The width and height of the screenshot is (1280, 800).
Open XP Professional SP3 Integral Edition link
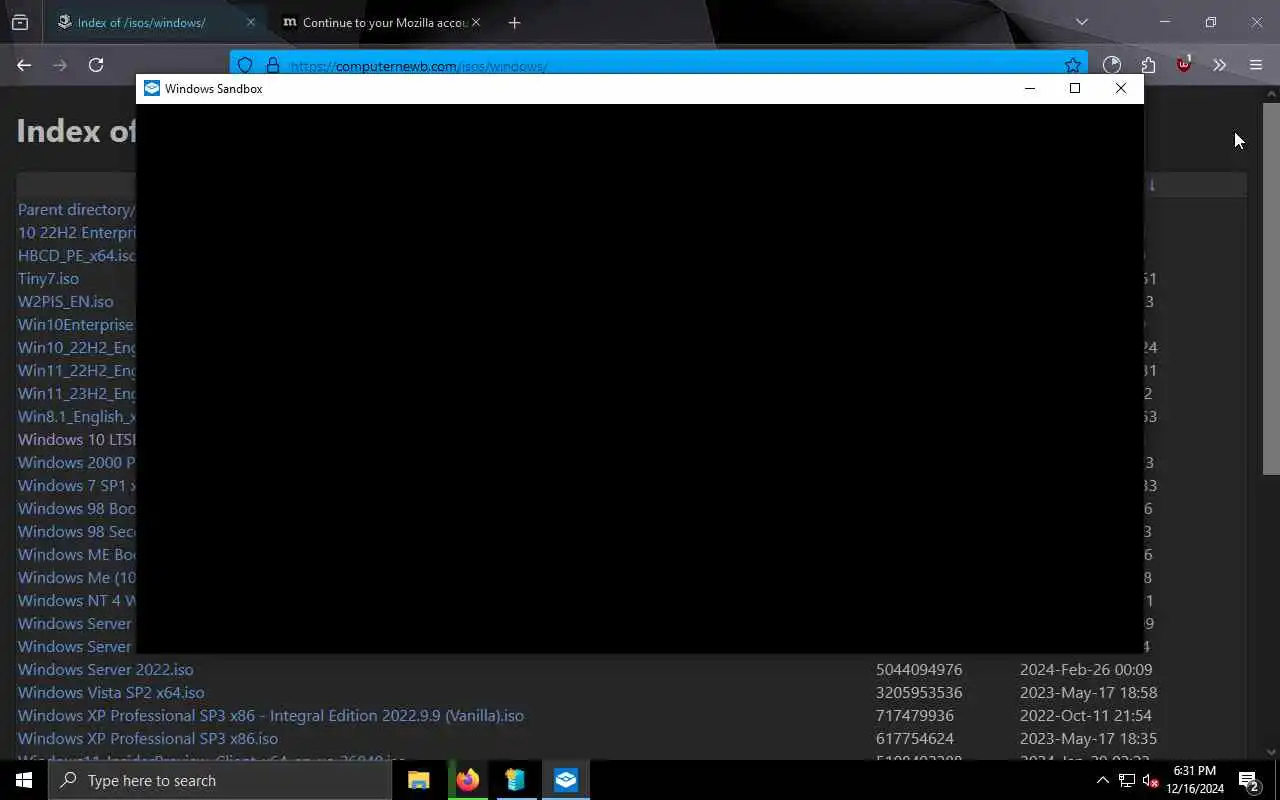(x=271, y=715)
